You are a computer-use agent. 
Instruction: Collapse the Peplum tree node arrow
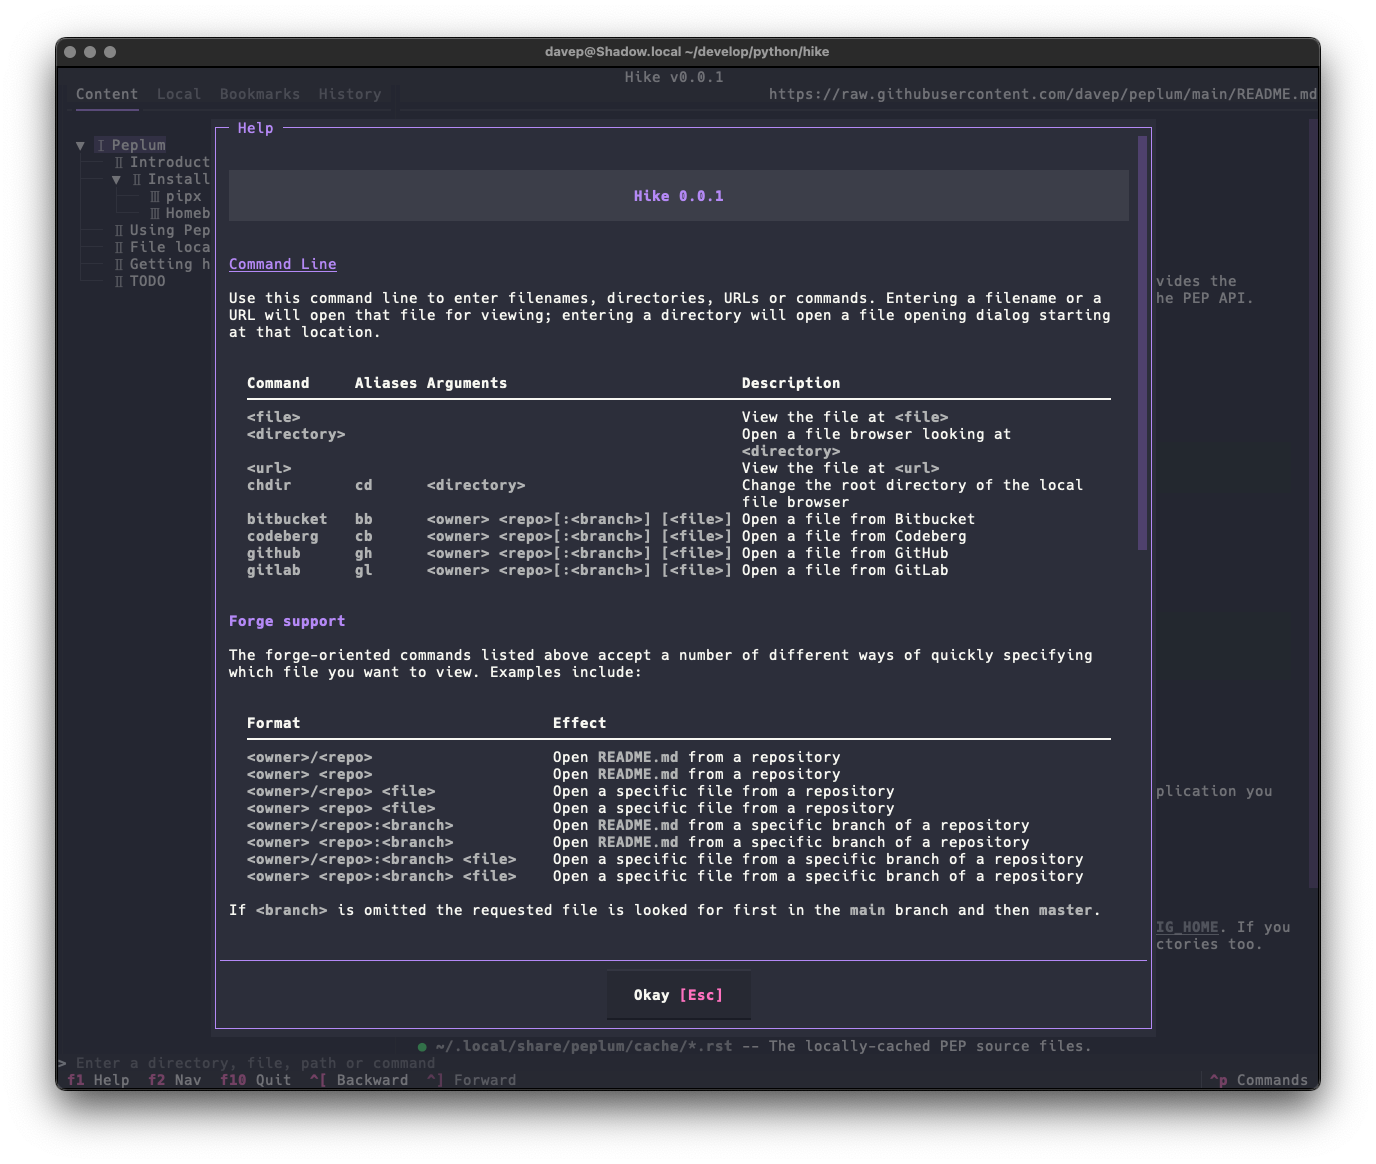pyautogui.click(x=81, y=146)
